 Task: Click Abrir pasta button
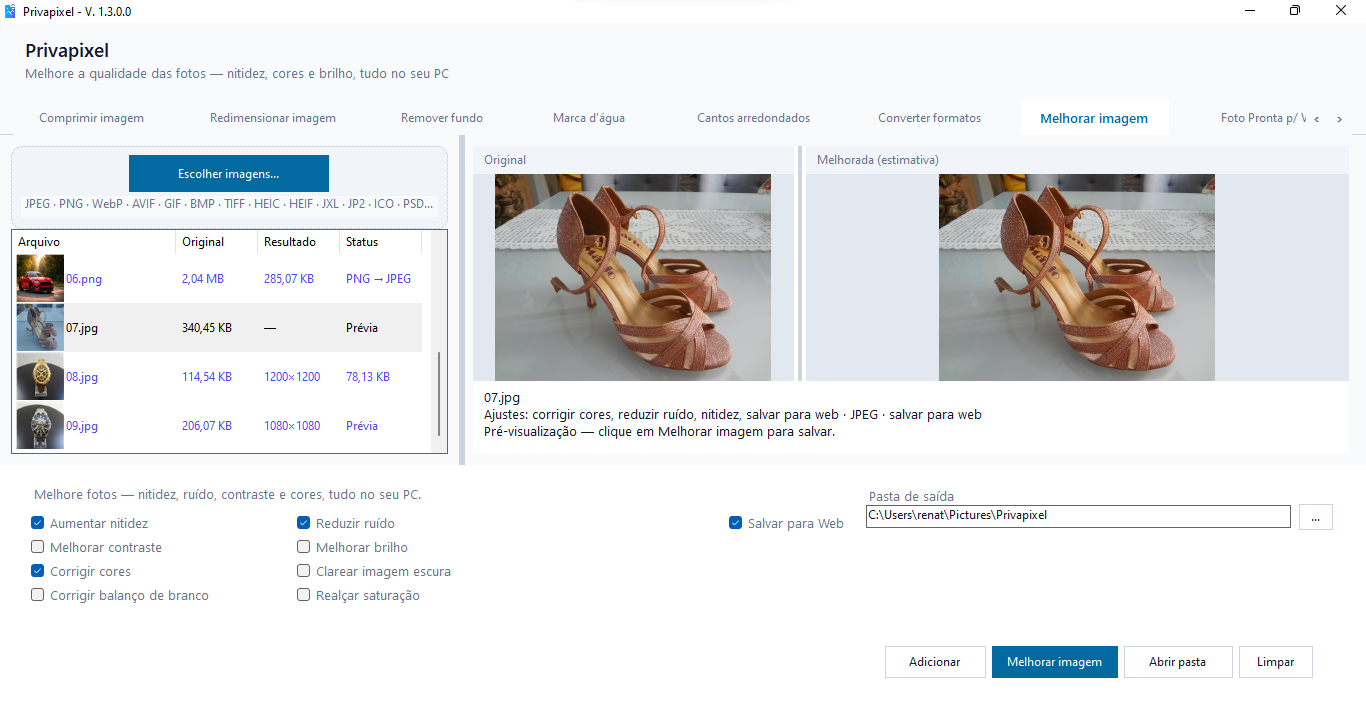[x=1178, y=662]
